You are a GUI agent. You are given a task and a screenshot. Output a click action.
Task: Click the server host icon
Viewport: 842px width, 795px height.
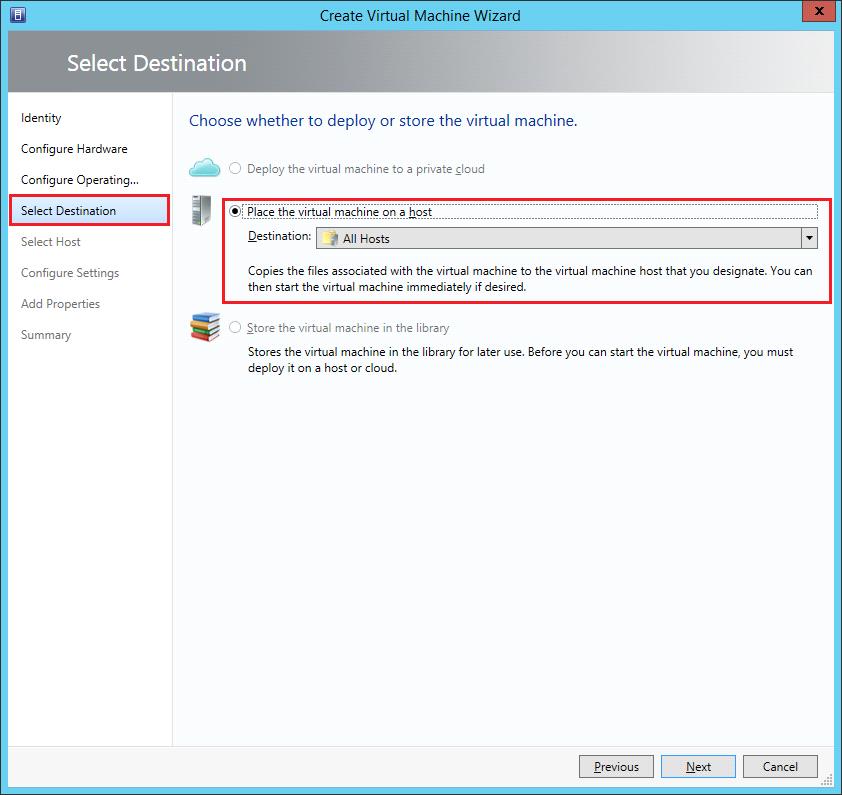201,210
